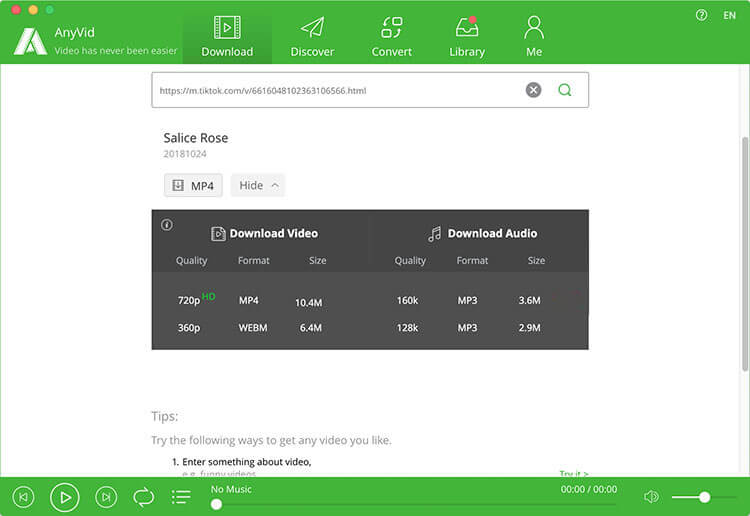750x516 pixels.
Task: Click the Download Video header icon
Action: (218, 233)
